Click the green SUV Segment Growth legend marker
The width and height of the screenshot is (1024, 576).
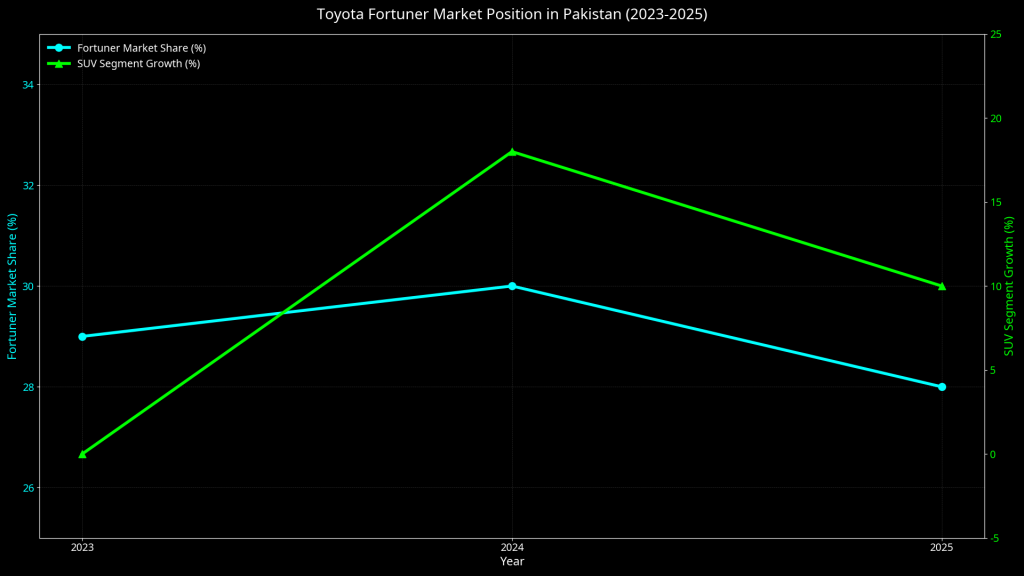pyautogui.click(x=57, y=62)
